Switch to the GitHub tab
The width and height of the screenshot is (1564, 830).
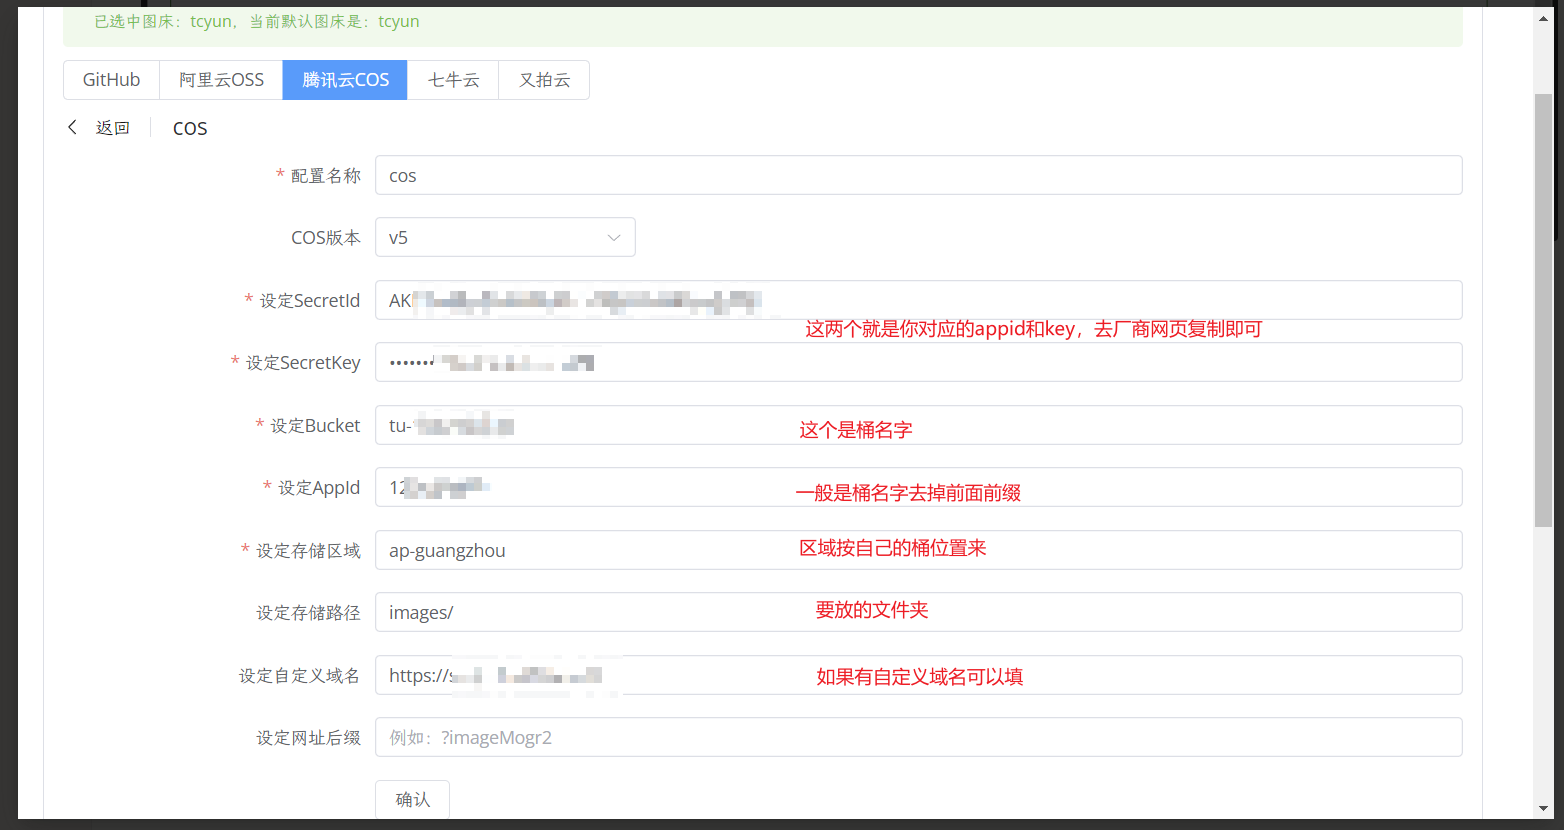111,80
